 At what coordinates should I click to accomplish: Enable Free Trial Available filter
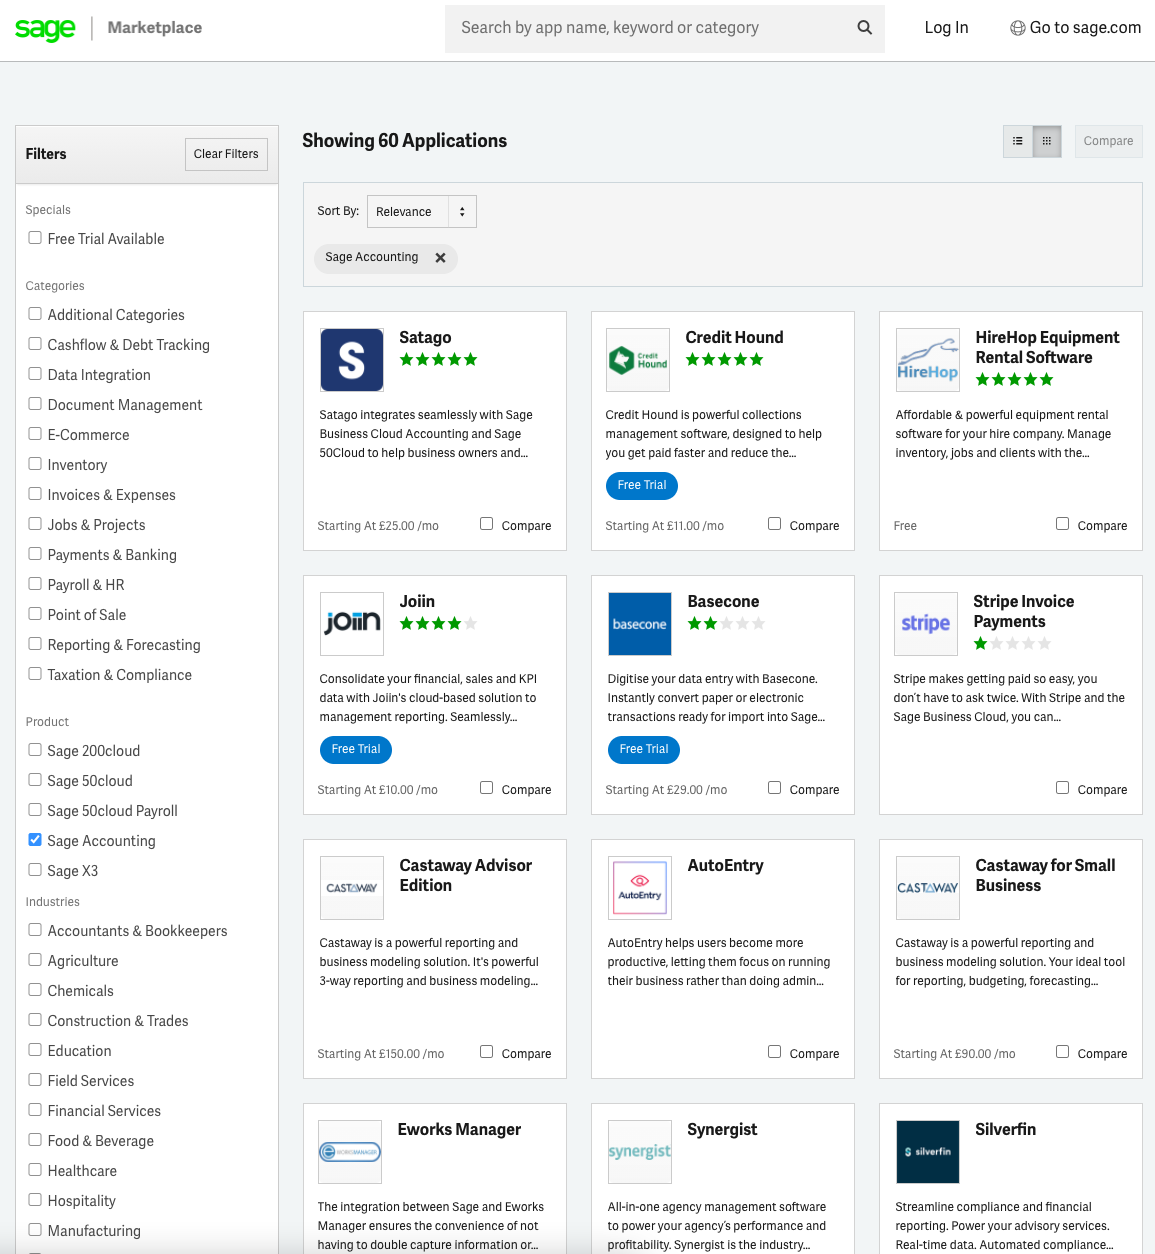(35, 238)
